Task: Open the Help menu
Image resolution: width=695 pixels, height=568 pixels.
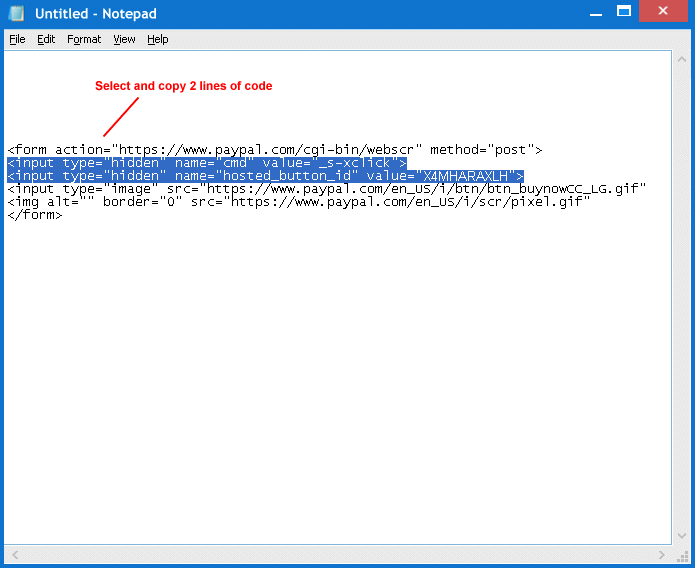Action: pyautogui.click(x=158, y=39)
